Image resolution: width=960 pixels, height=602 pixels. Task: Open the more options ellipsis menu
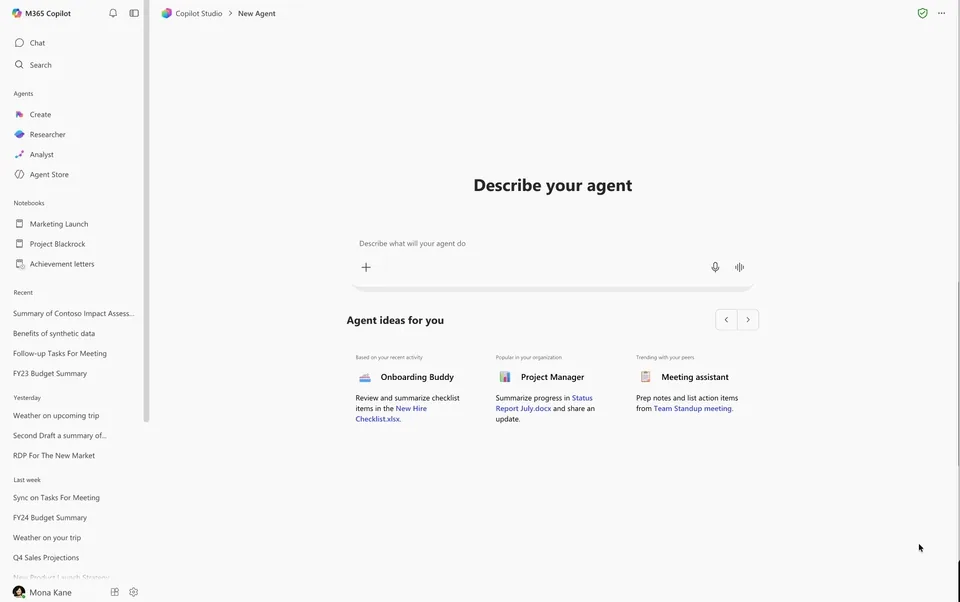pos(942,13)
